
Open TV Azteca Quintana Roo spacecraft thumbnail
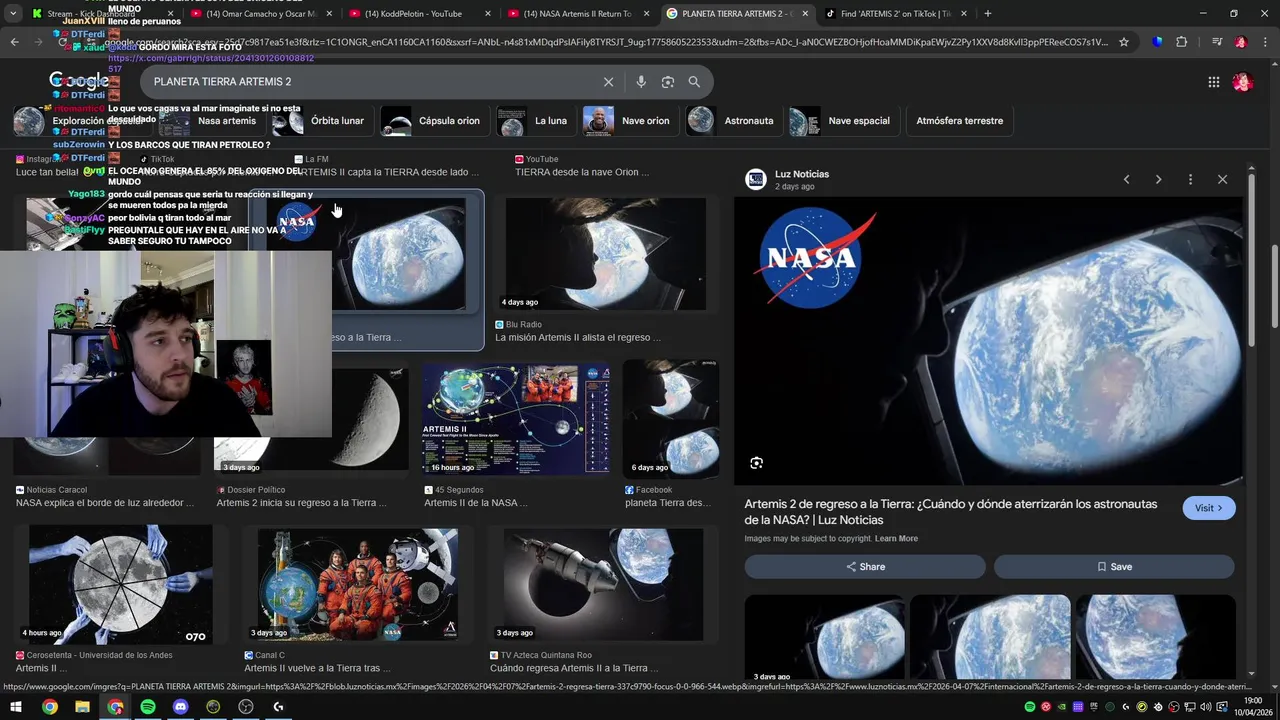pyautogui.click(x=603, y=584)
